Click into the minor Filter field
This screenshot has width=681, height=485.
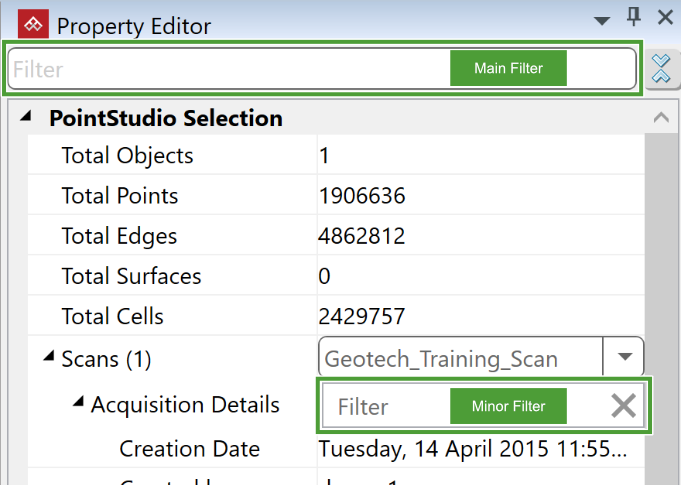[385, 407]
